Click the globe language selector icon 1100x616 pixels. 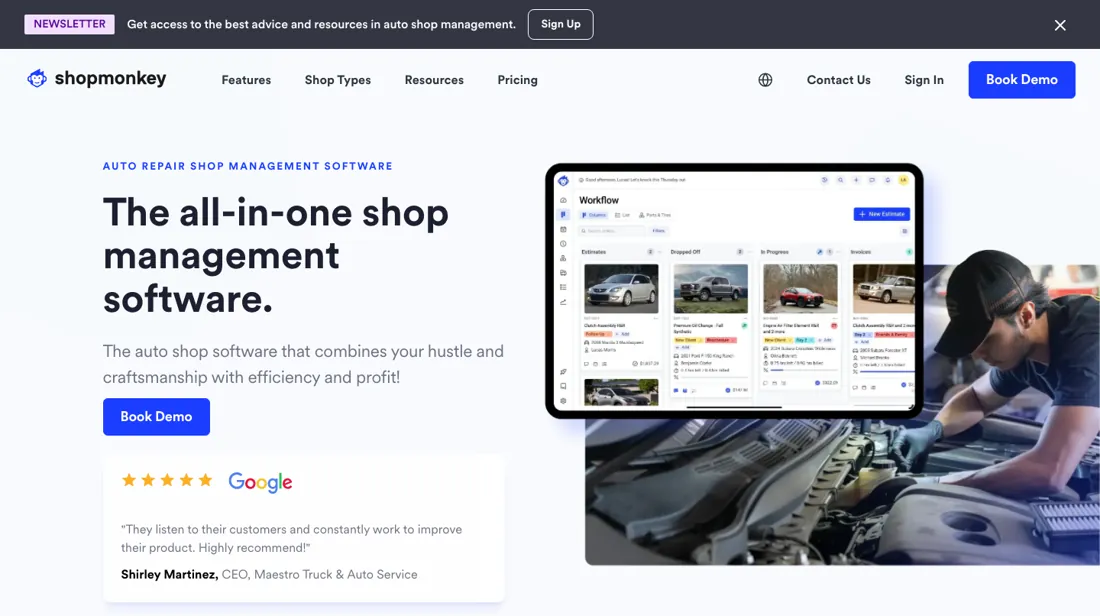tap(765, 80)
